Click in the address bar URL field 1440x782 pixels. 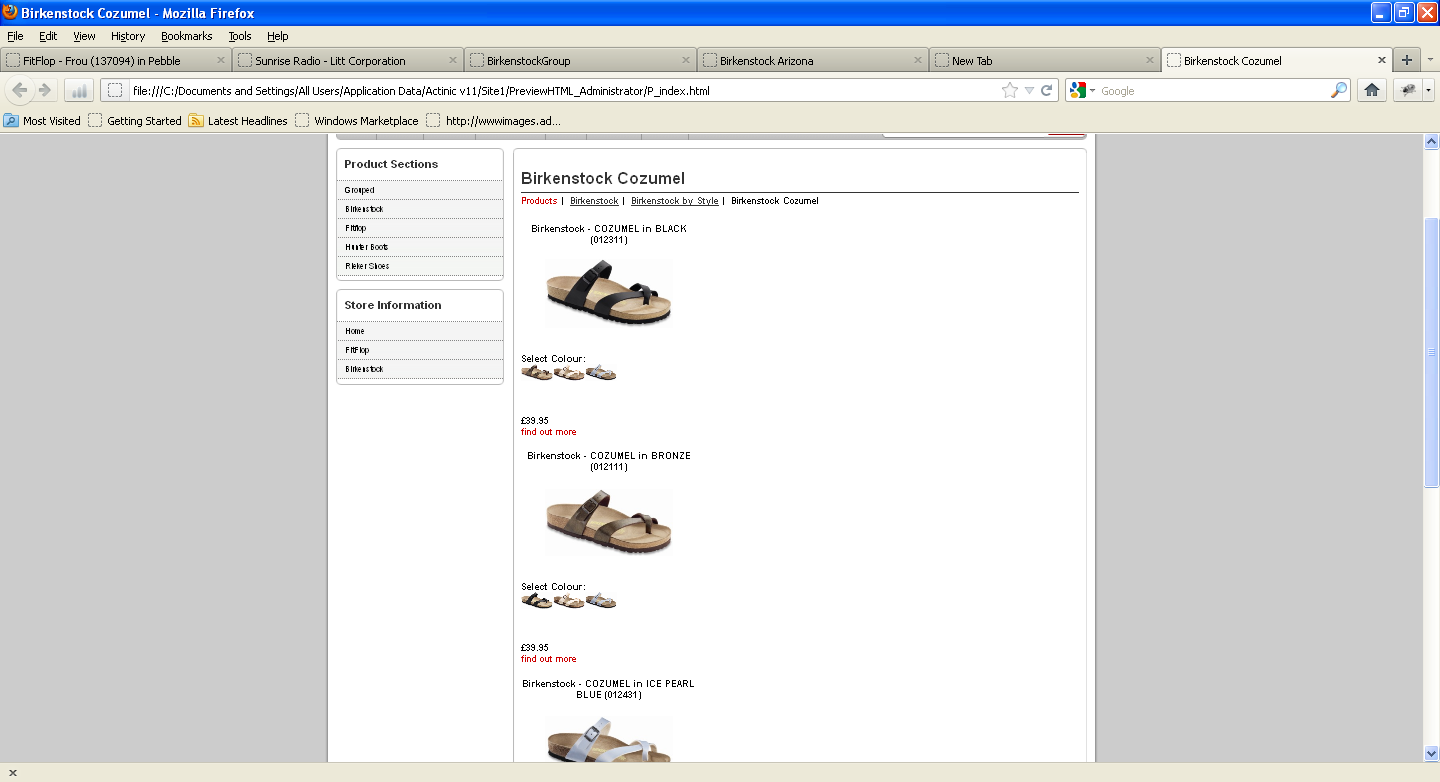click(x=560, y=91)
